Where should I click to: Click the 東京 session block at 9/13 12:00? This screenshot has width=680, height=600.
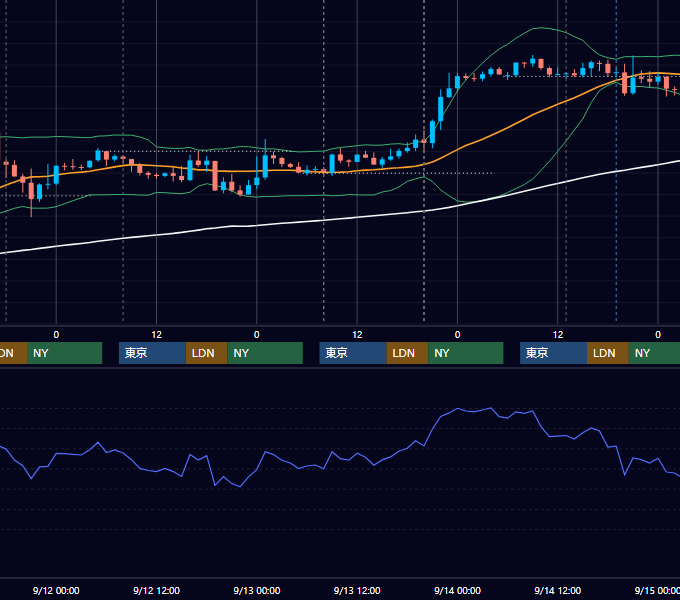coord(353,353)
